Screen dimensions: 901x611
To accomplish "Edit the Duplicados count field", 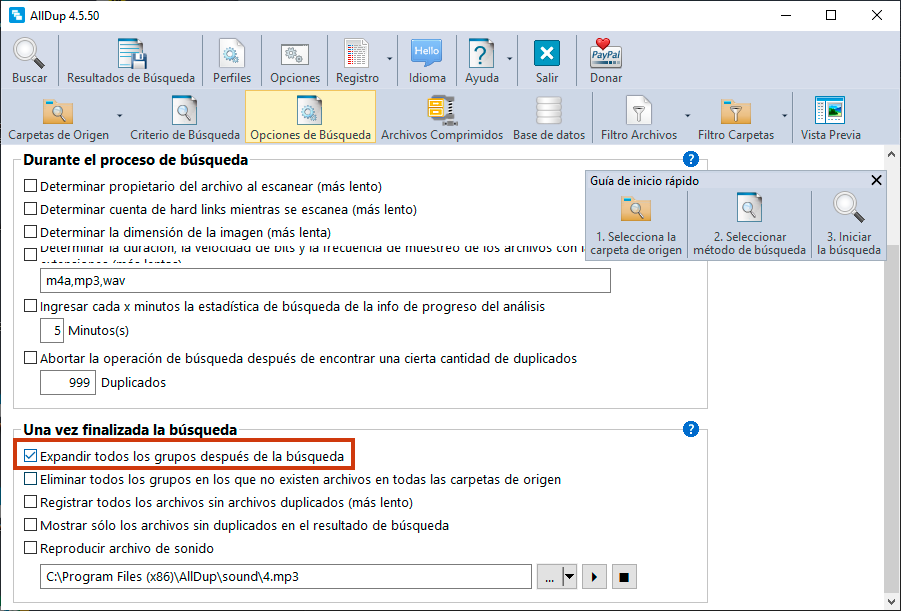I will 68,382.
